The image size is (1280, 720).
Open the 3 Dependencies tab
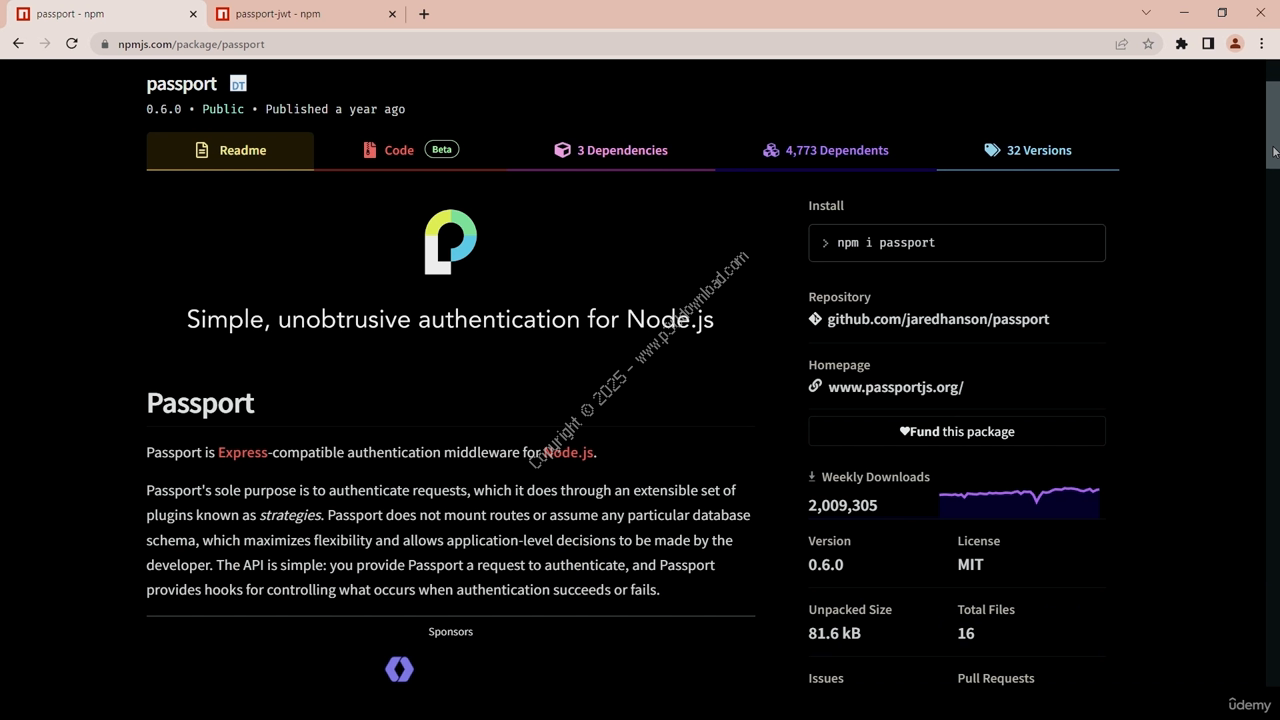click(x=611, y=150)
